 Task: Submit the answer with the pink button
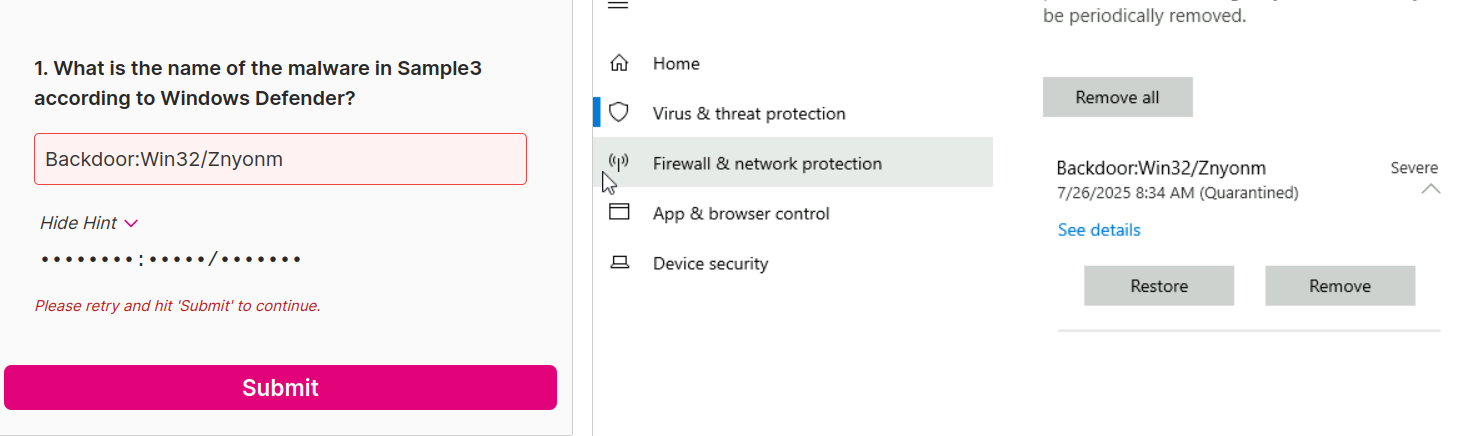(x=280, y=388)
